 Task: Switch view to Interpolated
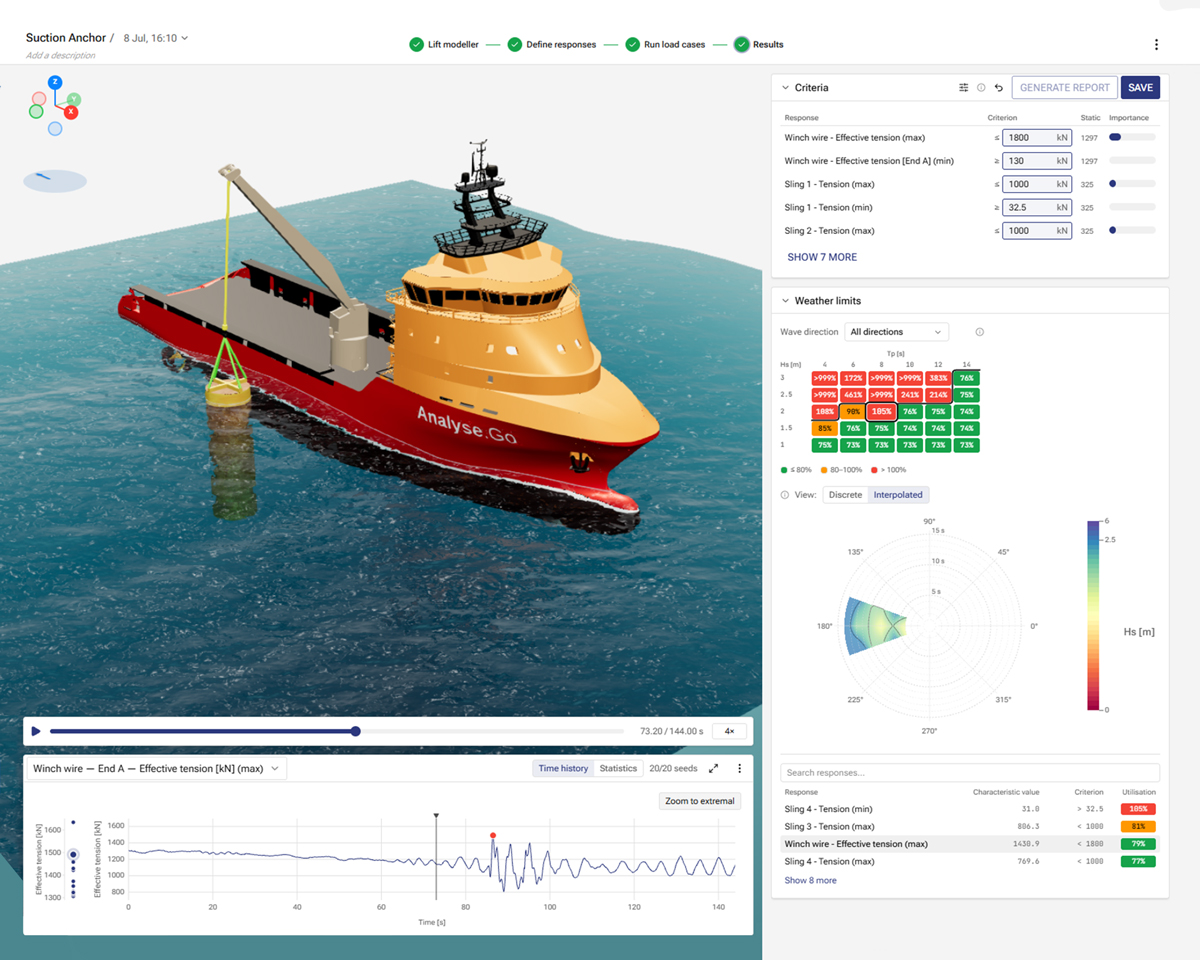pyautogui.click(x=898, y=495)
